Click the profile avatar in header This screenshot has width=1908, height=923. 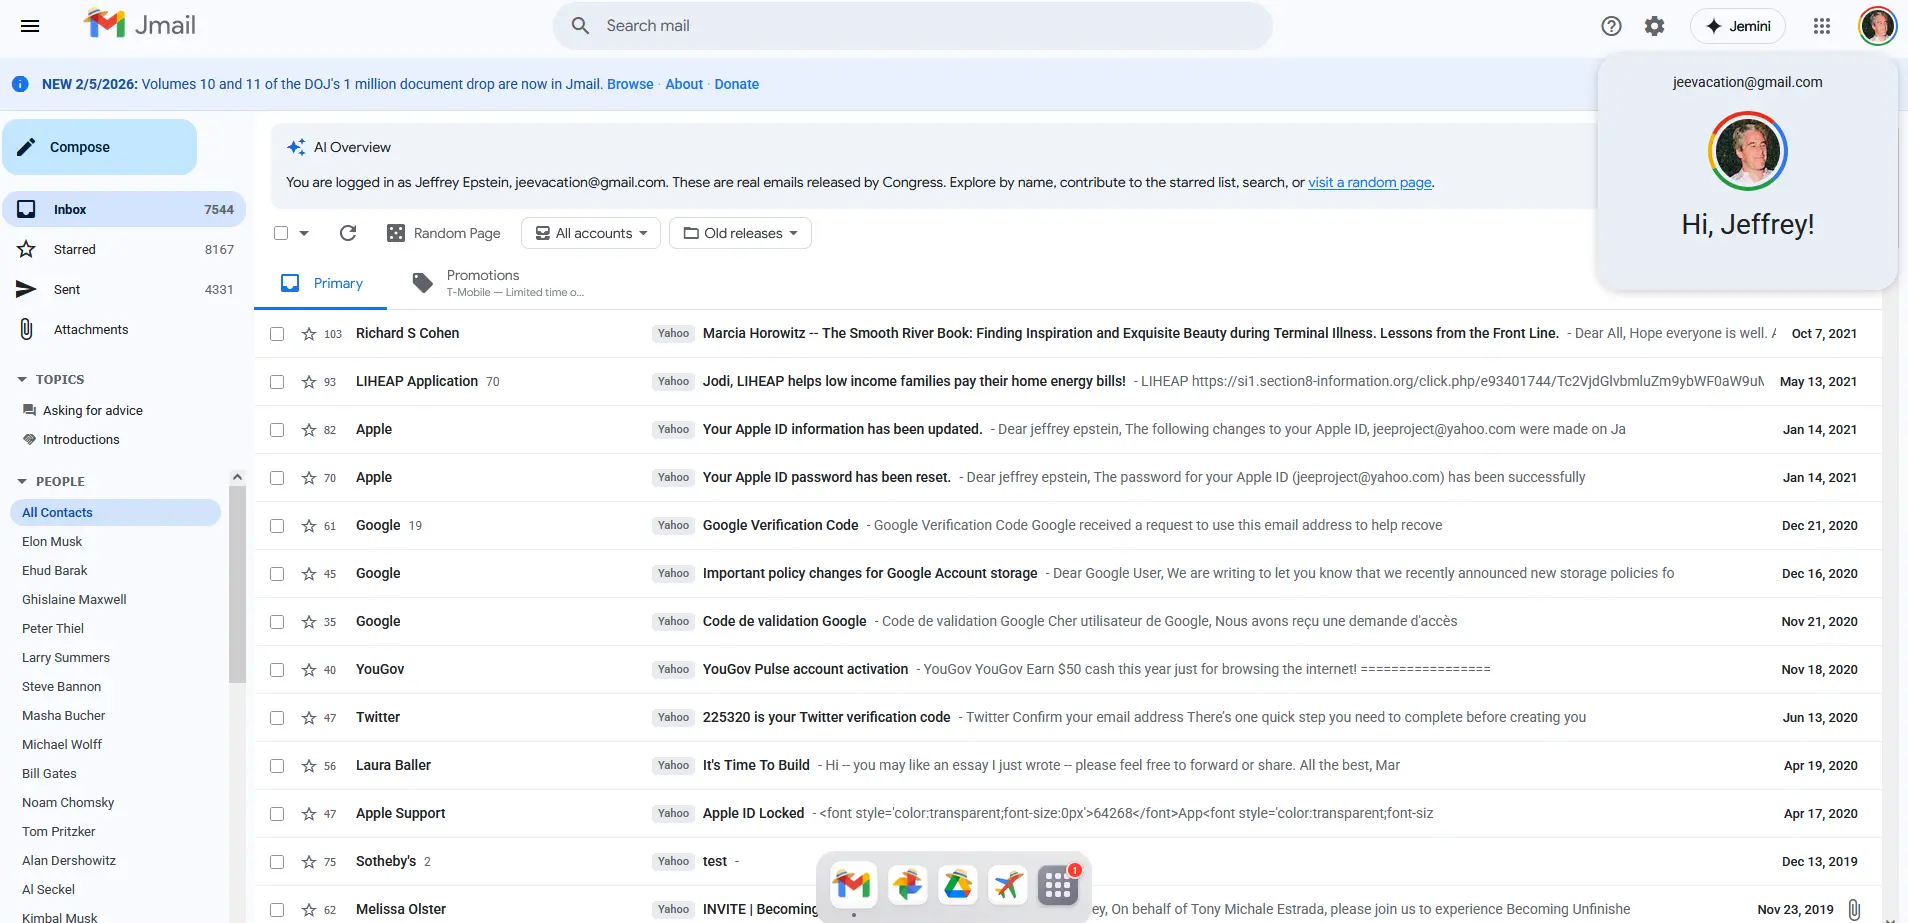1877,26
